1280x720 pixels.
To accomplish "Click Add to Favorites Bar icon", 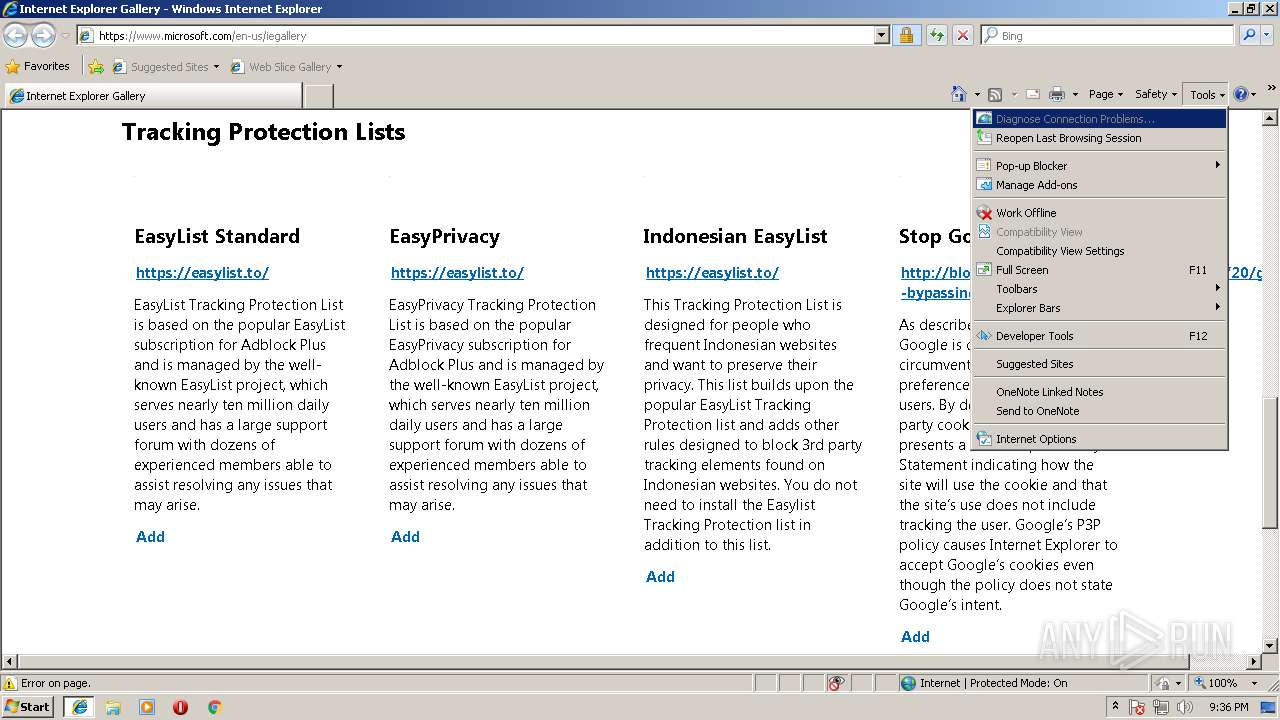I will tap(96, 67).
